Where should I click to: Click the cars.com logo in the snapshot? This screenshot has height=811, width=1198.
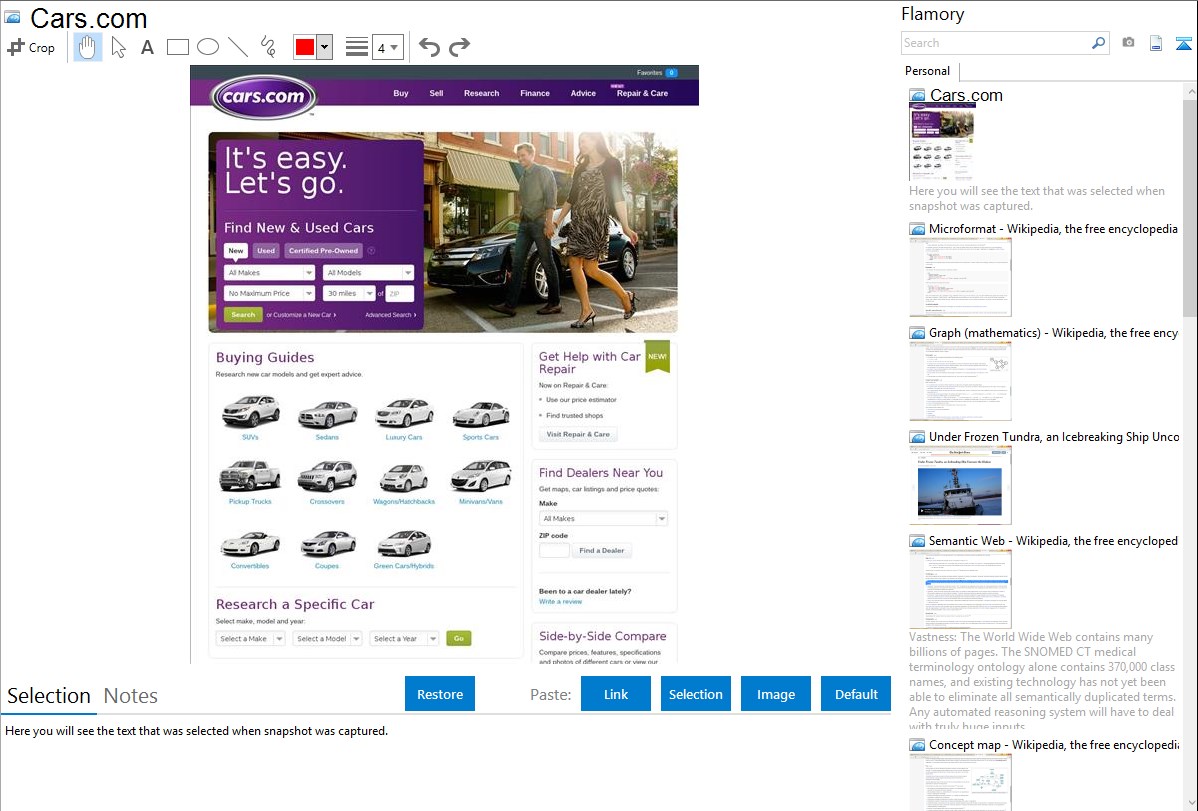point(264,97)
